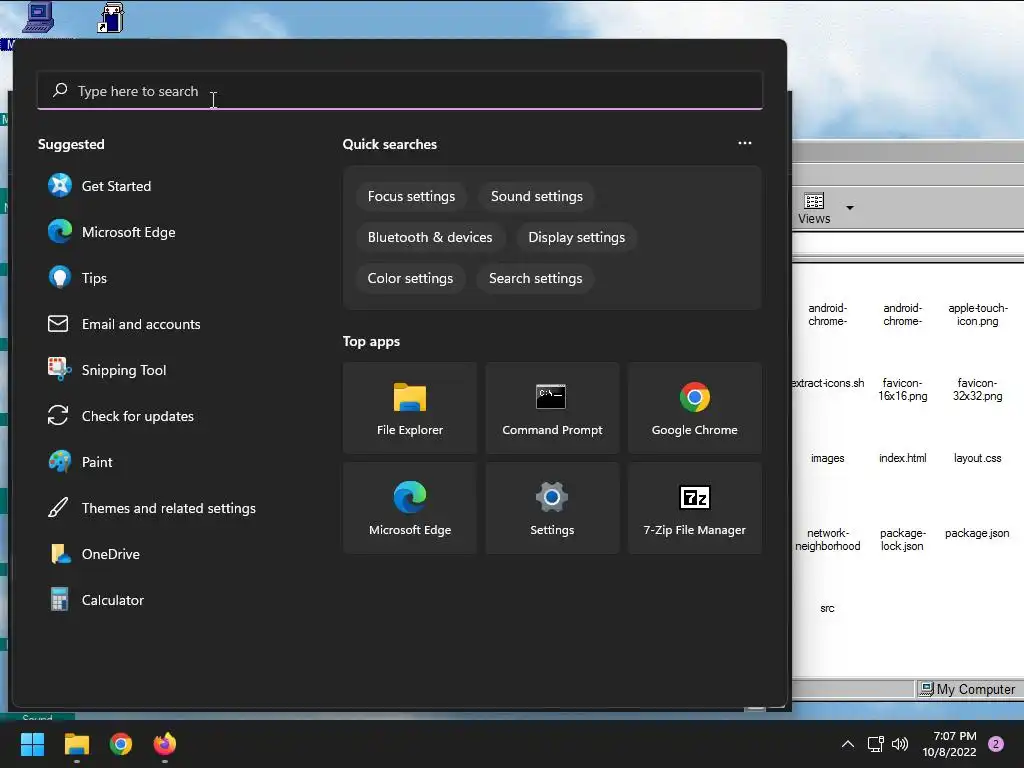Click the Windows Start button
Viewport: 1024px width, 768px height.
pyautogui.click(x=32, y=744)
